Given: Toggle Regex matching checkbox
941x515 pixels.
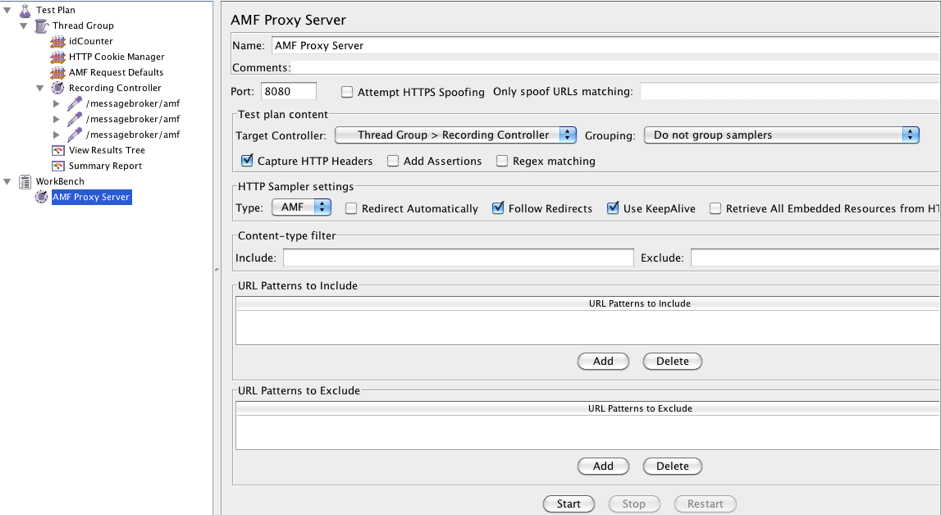Looking at the screenshot, I should [x=502, y=161].
